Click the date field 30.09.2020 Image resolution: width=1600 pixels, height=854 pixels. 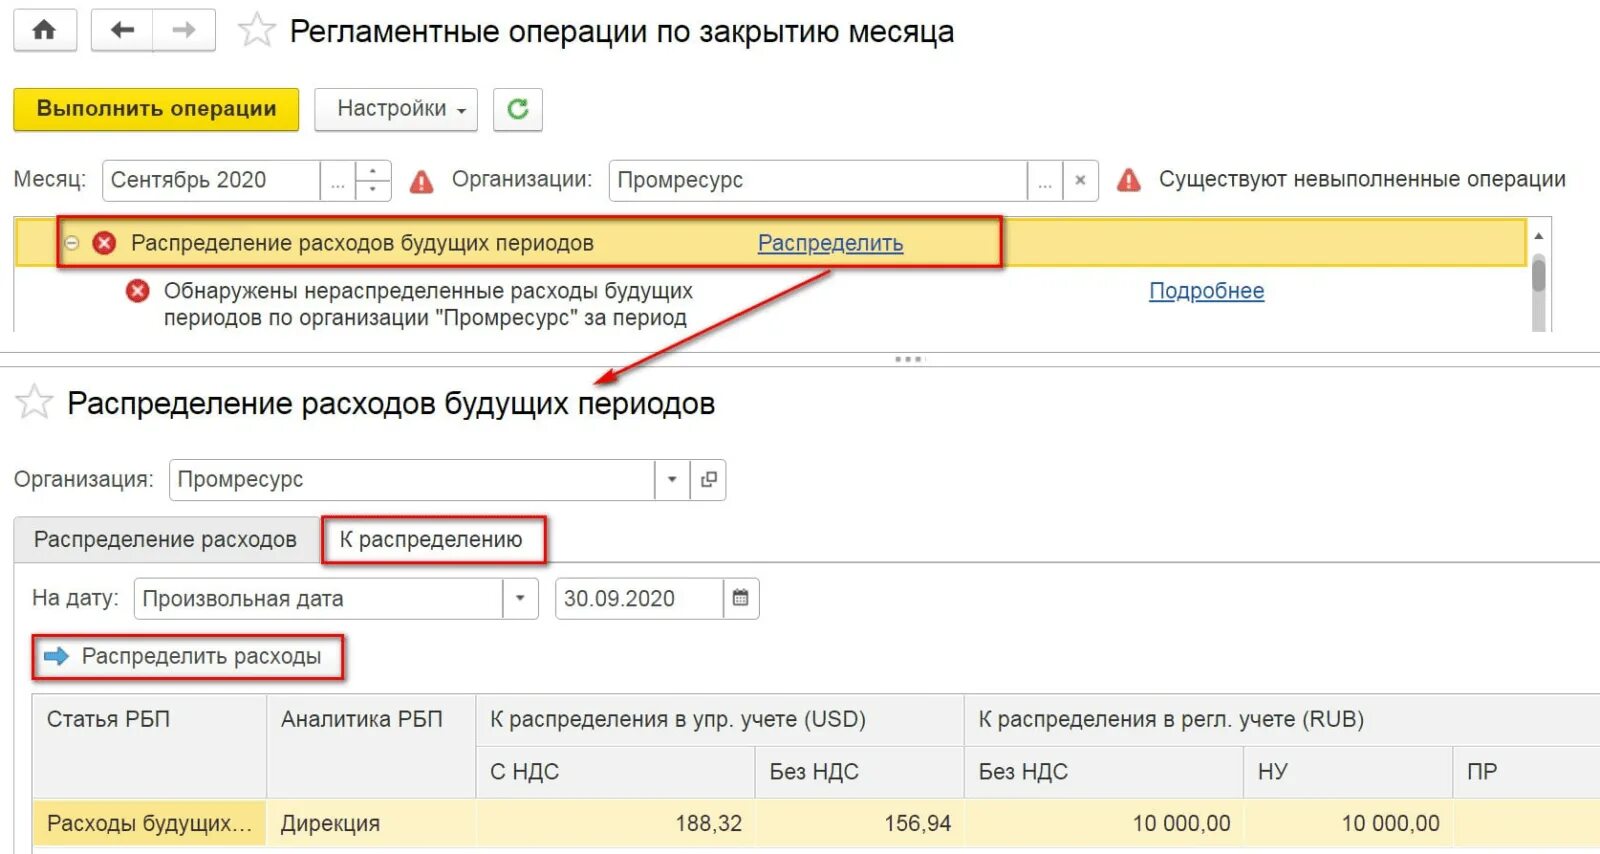639,598
